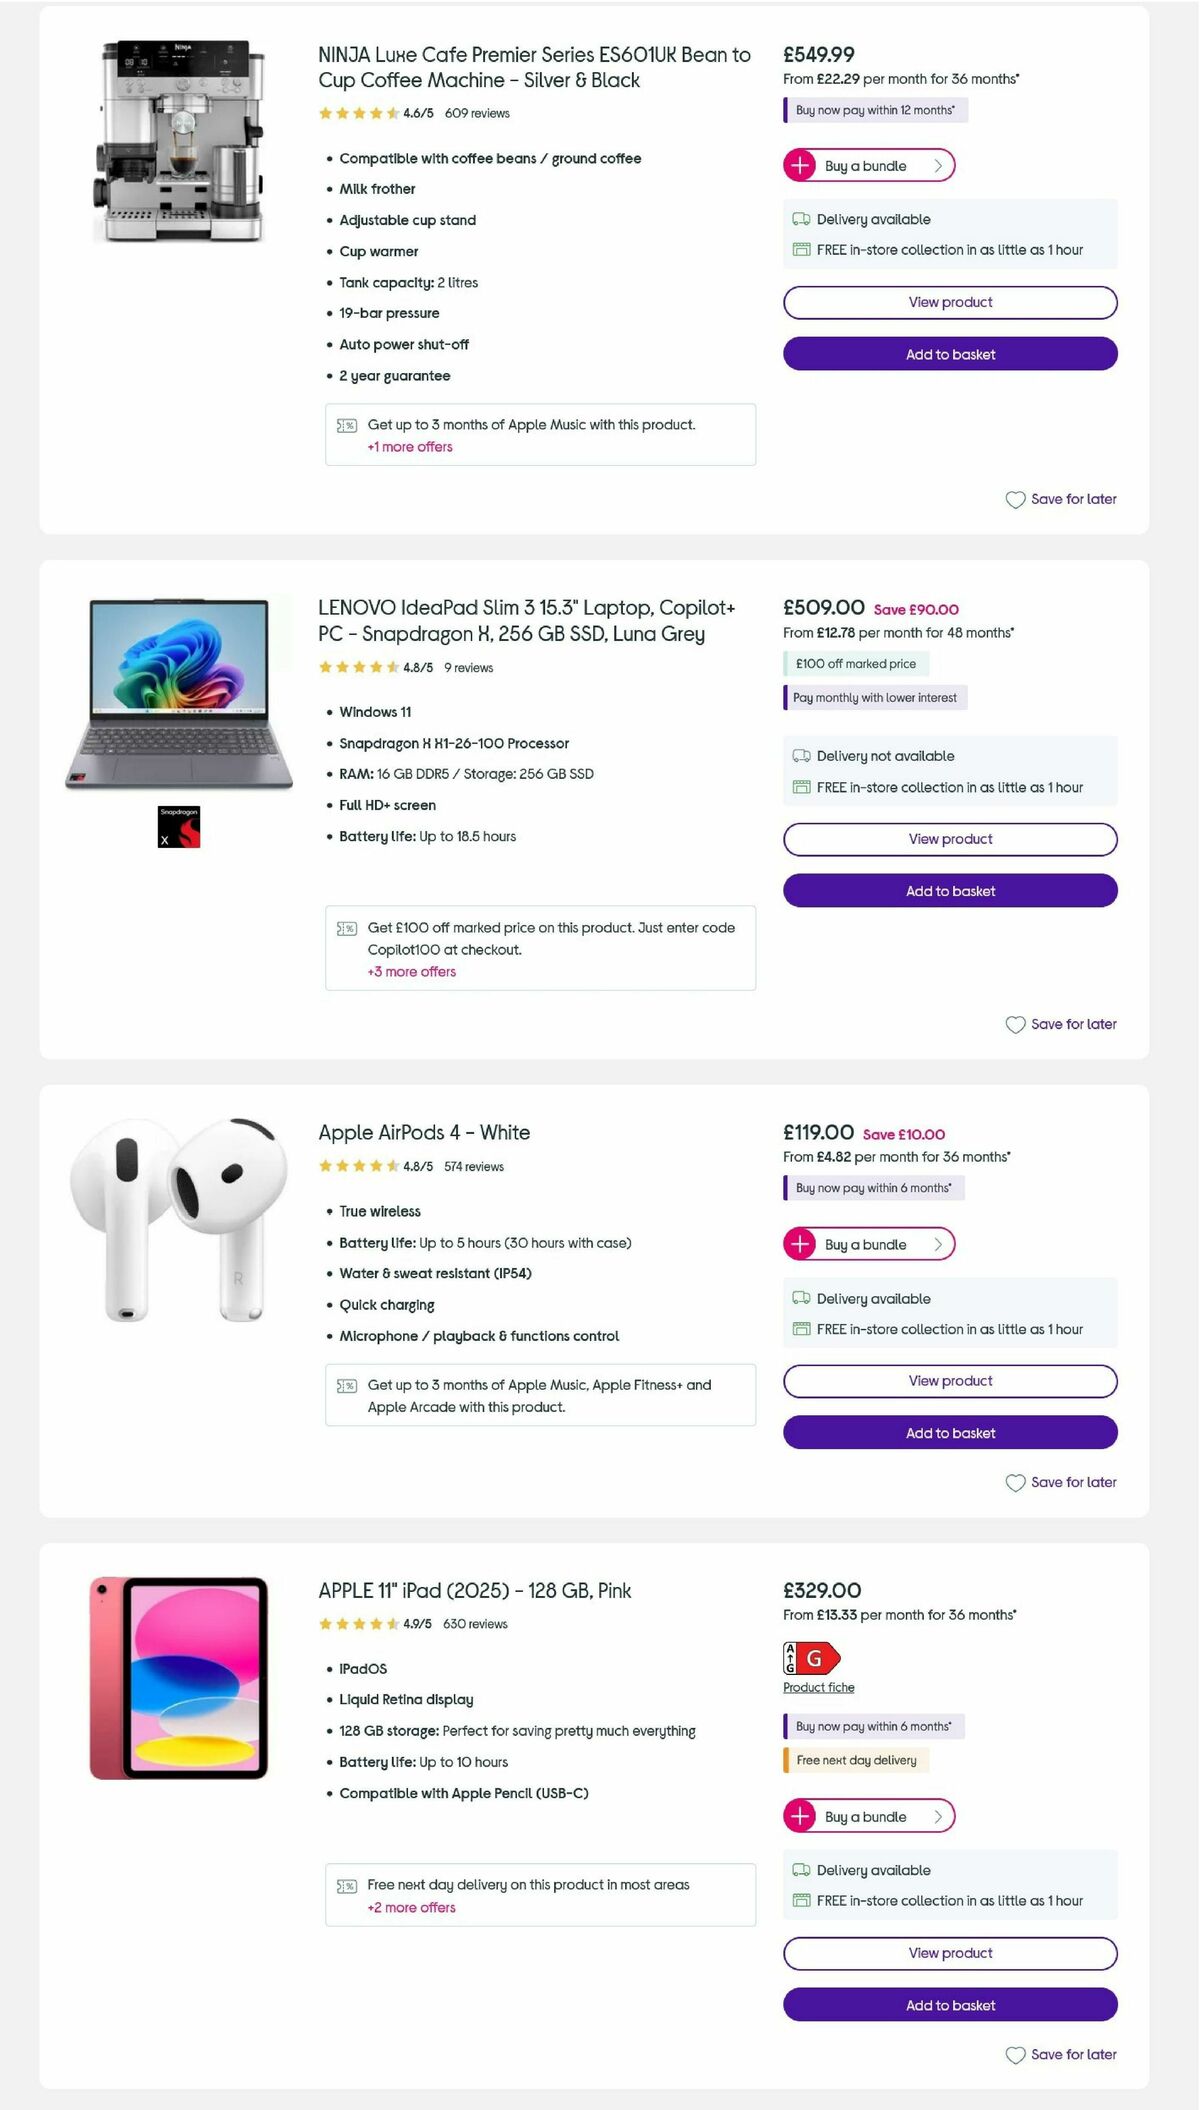Add Apple AirPods 4 to basket
Image resolution: width=1200 pixels, height=2110 pixels.
(949, 1432)
